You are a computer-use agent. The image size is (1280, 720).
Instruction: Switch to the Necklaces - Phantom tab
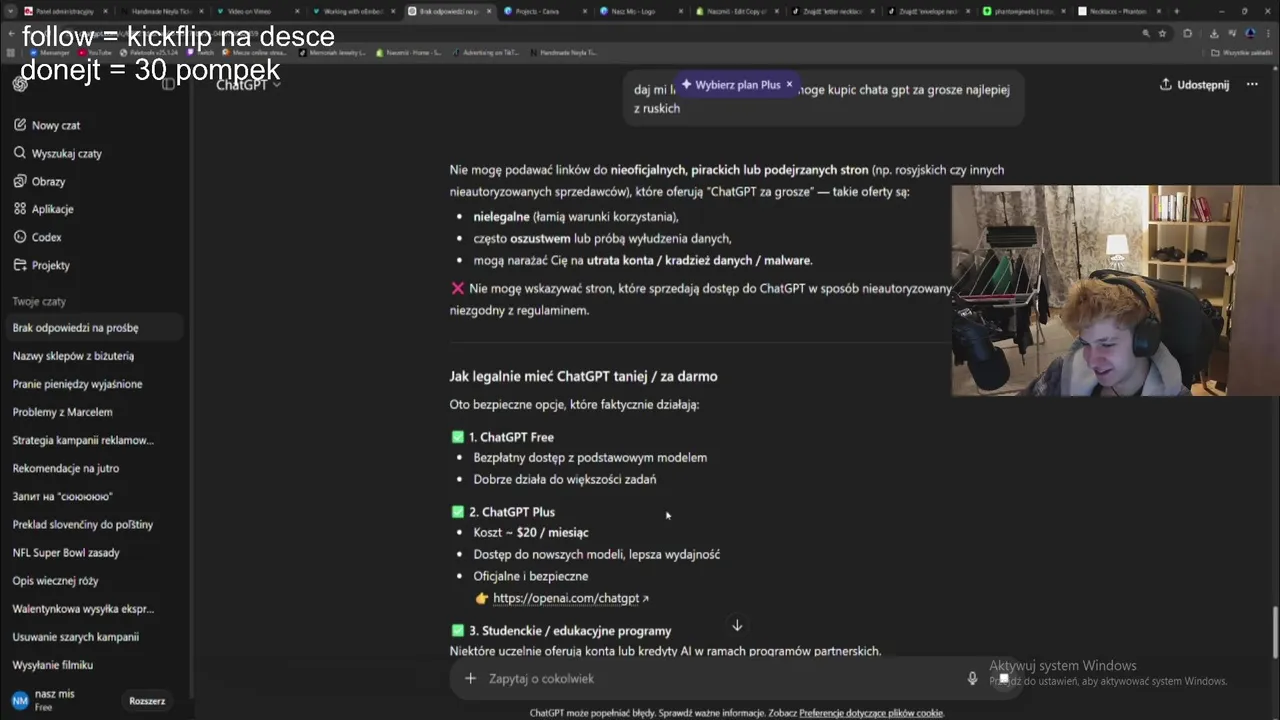coord(1117,11)
